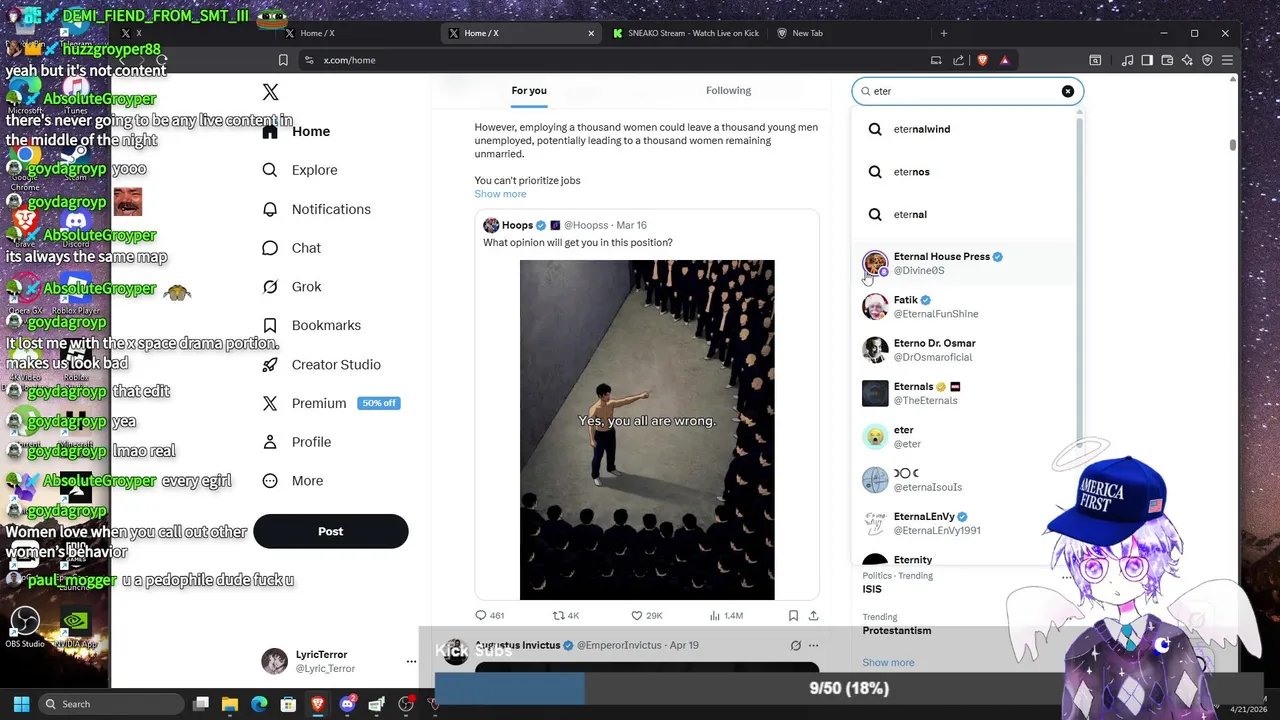Open Chat in the sidebar

point(292,248)
